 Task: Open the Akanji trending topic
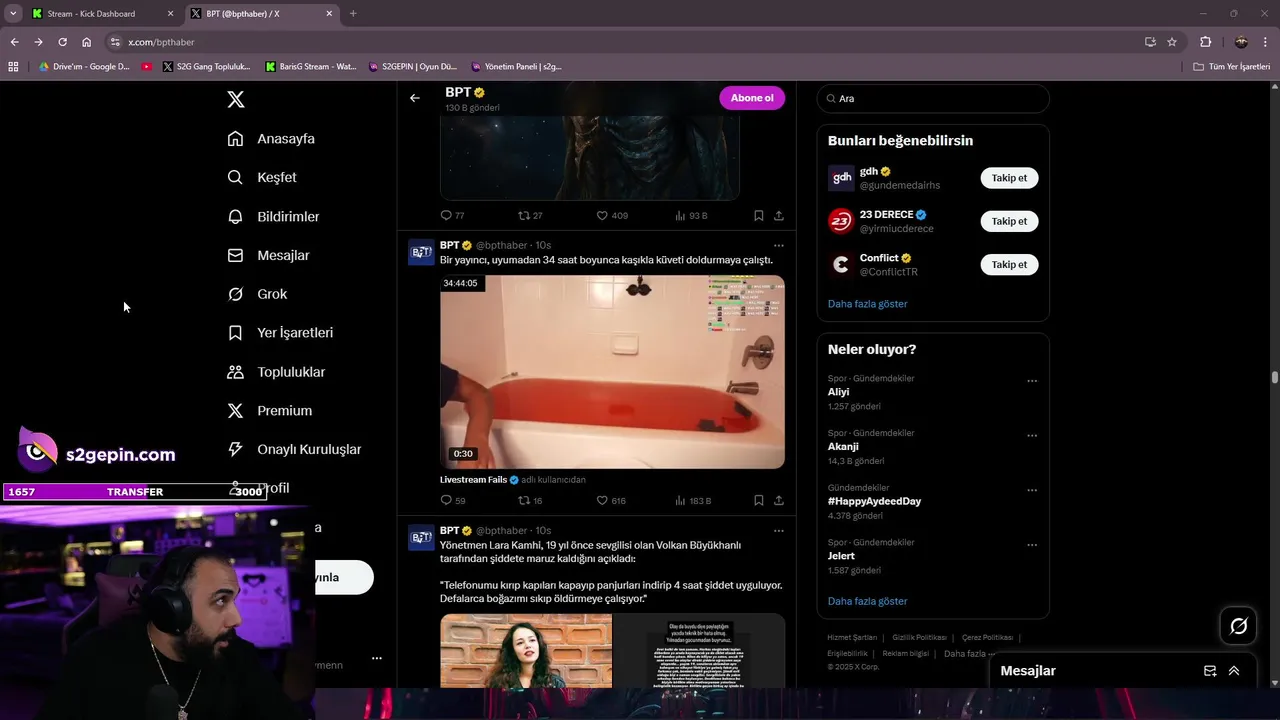pos(843,447)
